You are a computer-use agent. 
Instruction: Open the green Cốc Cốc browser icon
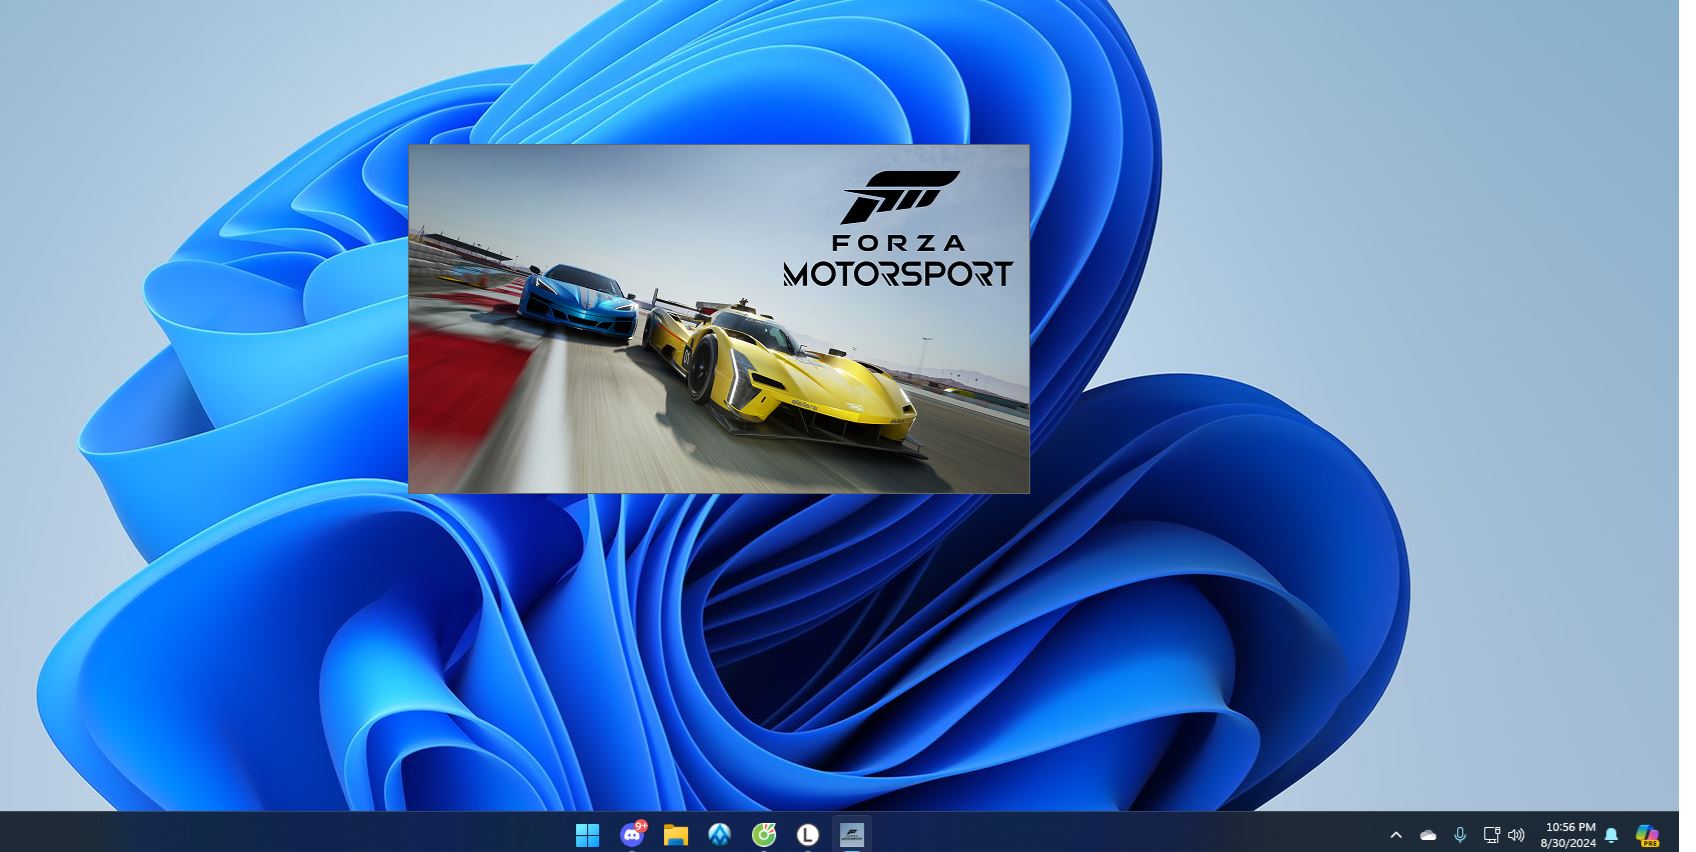(763, 834)
